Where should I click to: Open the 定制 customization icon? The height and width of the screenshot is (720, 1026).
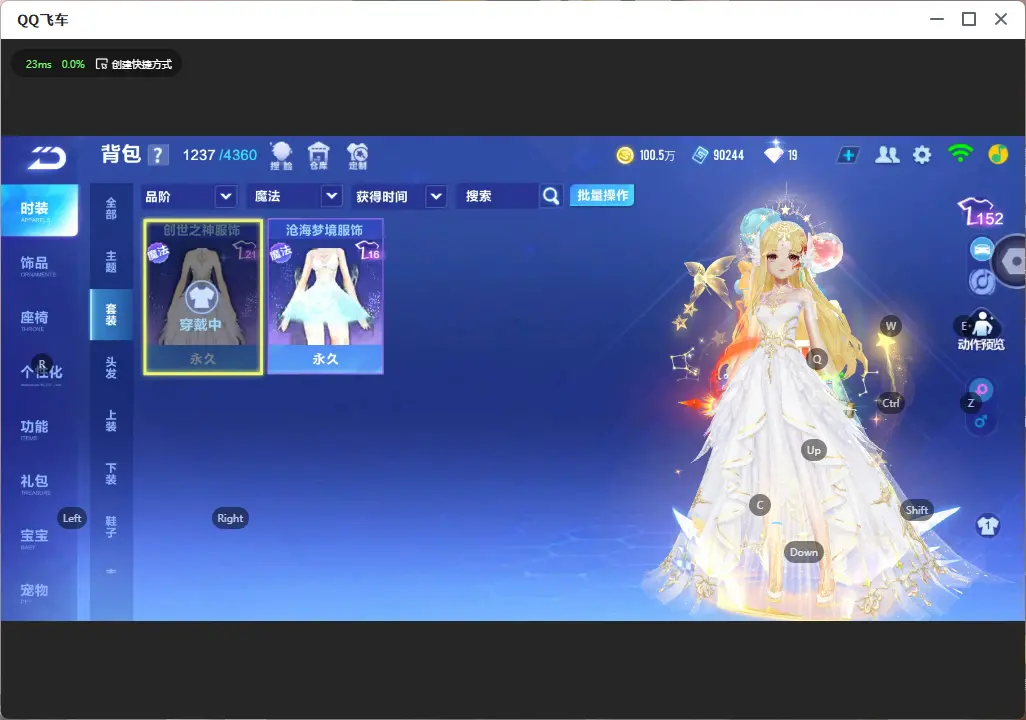click(x=357, y=156)
